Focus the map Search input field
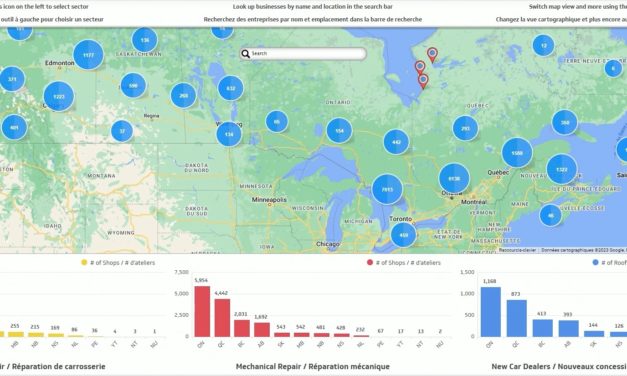The height and width of the screenshot is (376, 627). (304, 54)
